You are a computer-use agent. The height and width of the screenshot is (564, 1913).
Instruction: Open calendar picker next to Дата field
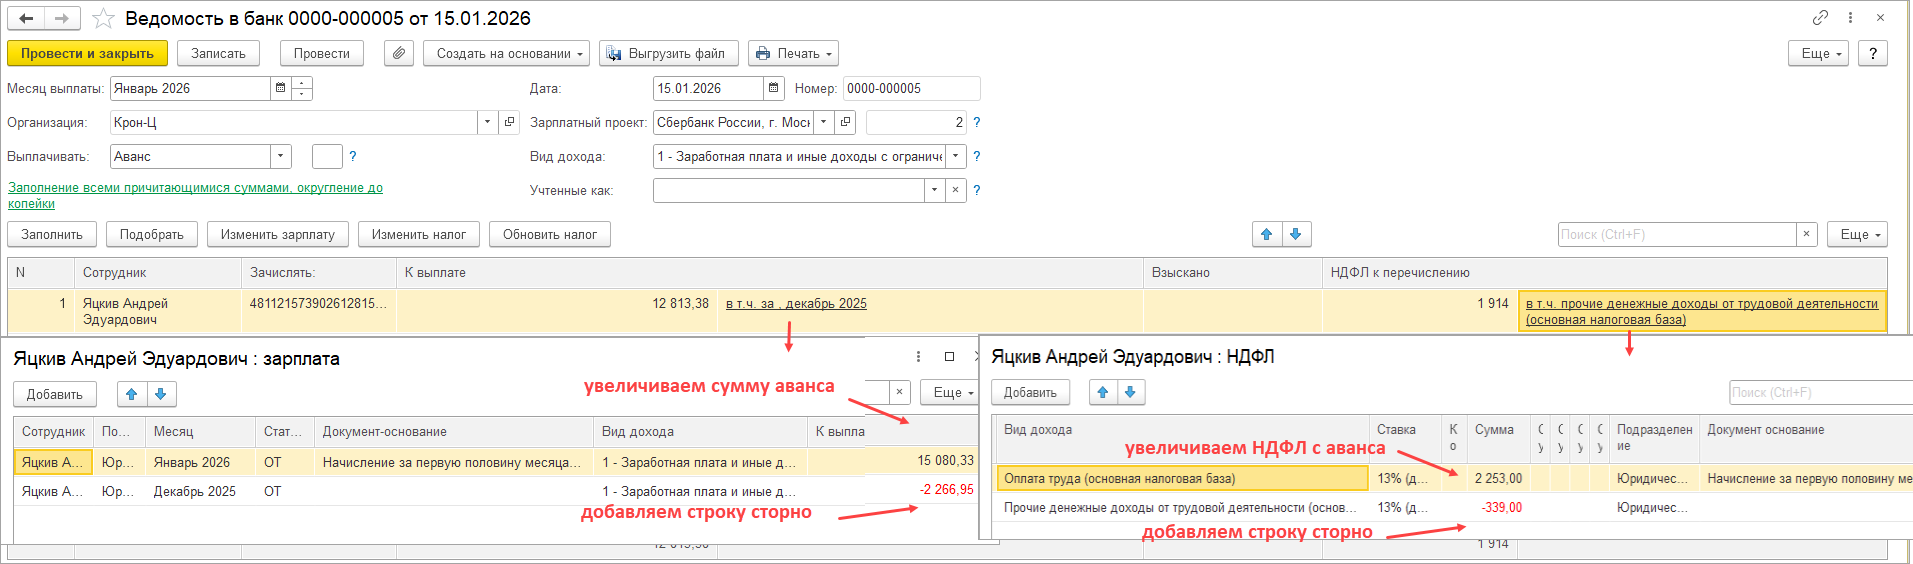[x=773, y=88]
